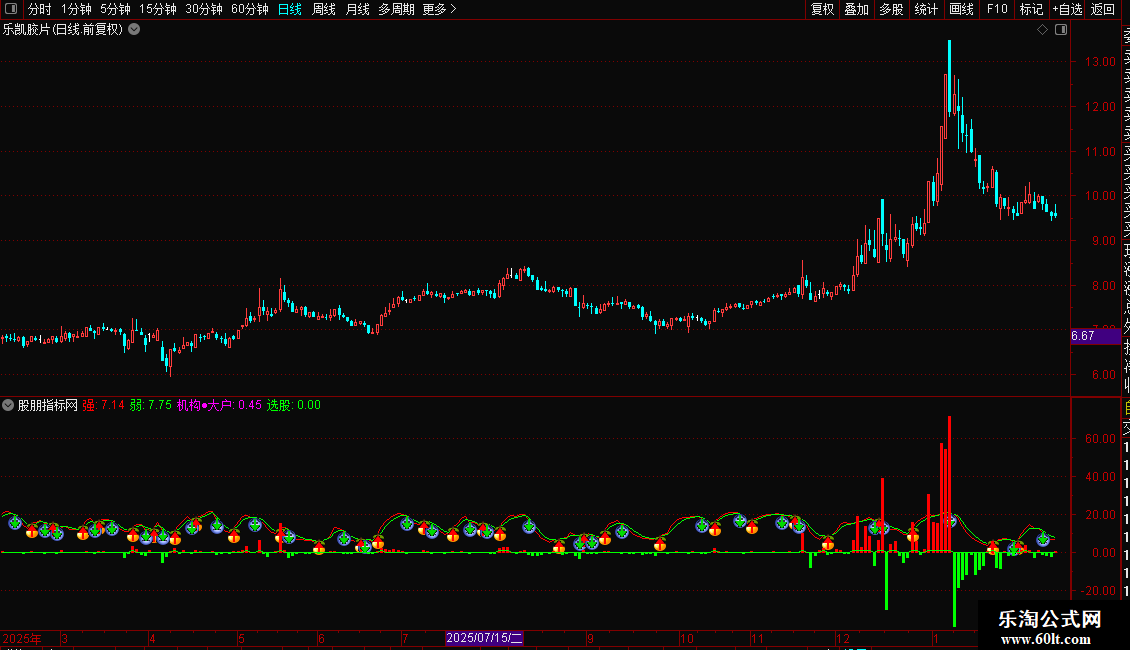
Task: Add stock with +自选 button
Action: (x=1067, y=9)
